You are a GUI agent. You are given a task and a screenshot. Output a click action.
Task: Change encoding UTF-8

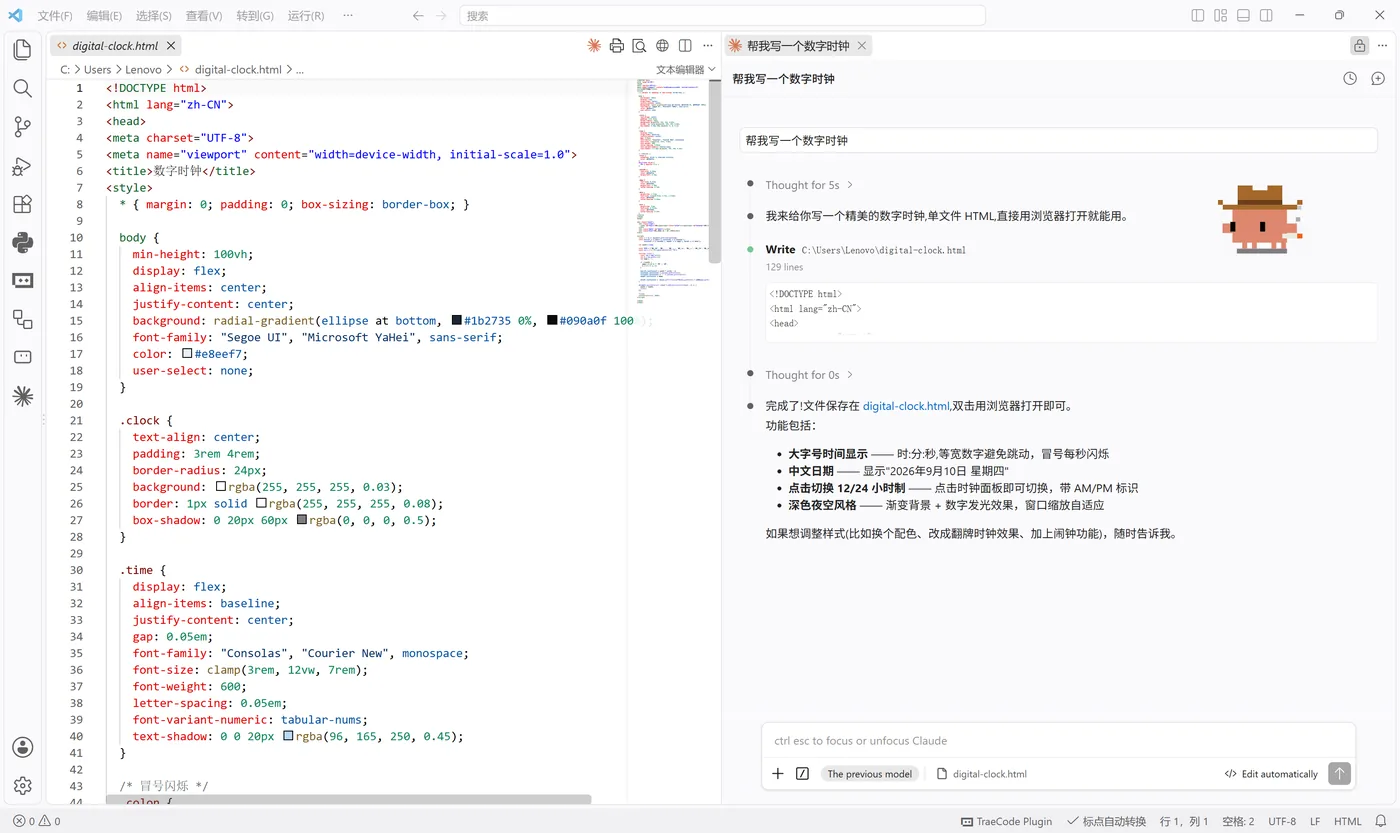tap(1282, 821)
